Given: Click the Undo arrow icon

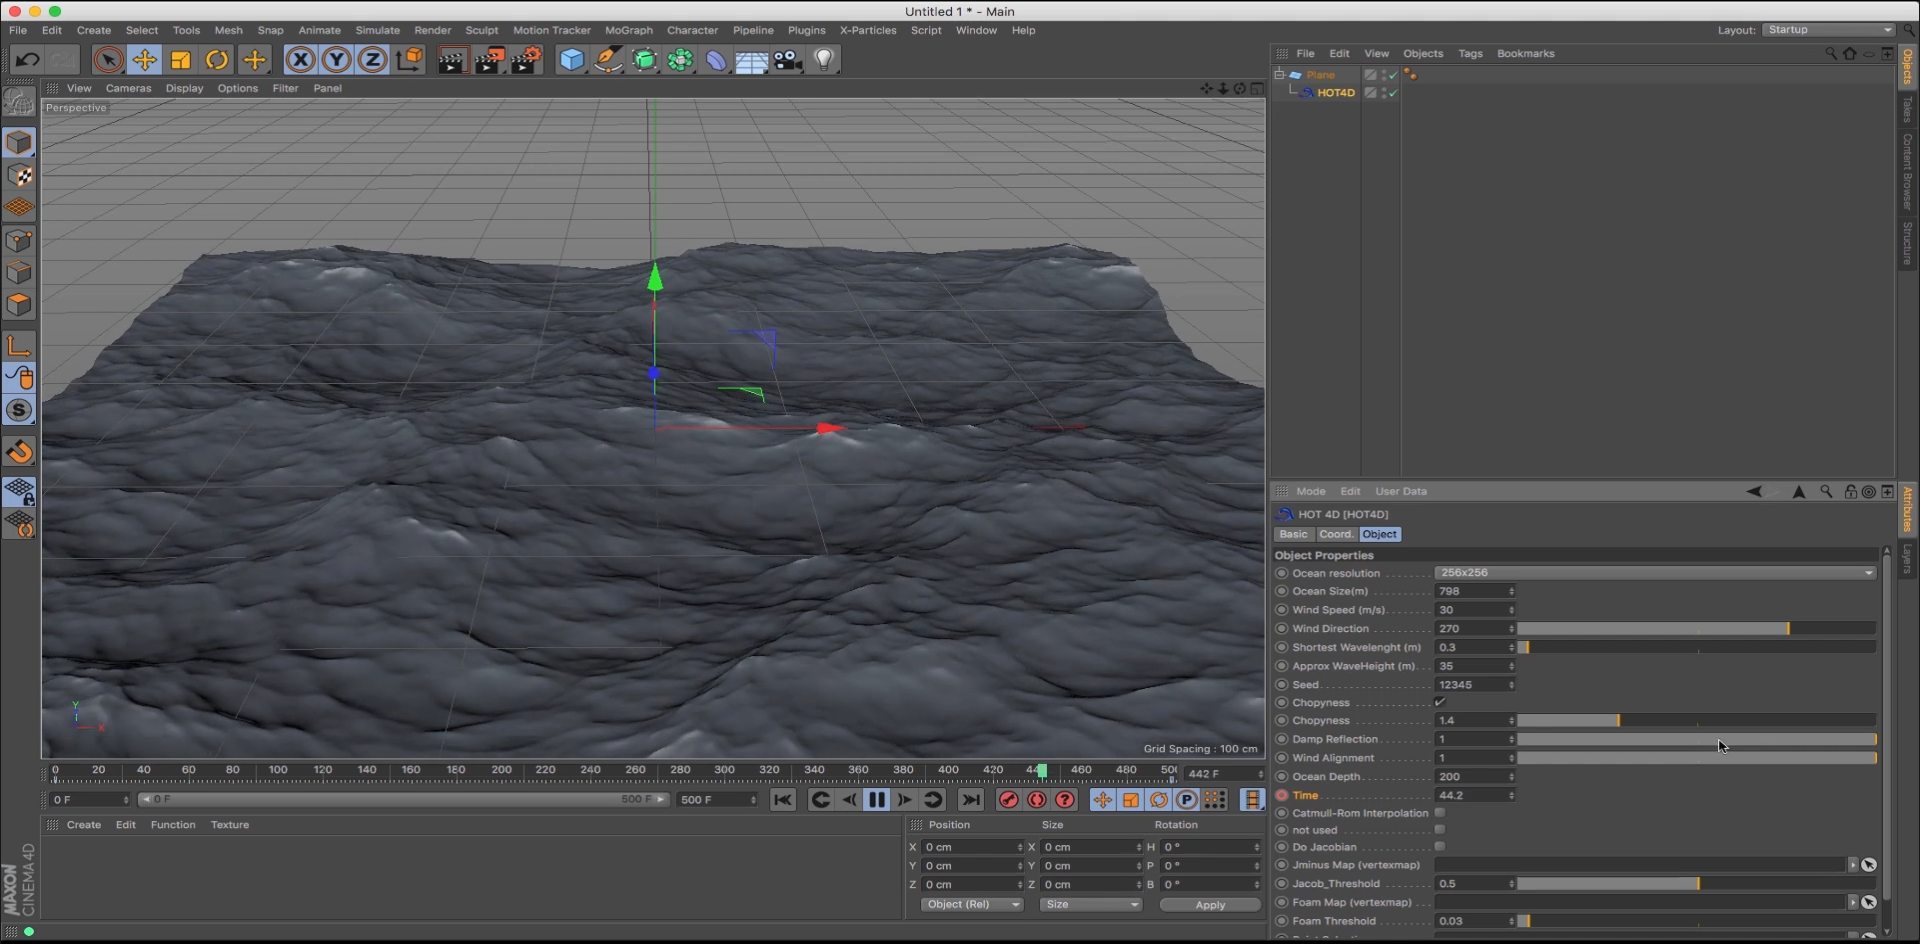Looking at the screenshot, I should click(27, 60).
